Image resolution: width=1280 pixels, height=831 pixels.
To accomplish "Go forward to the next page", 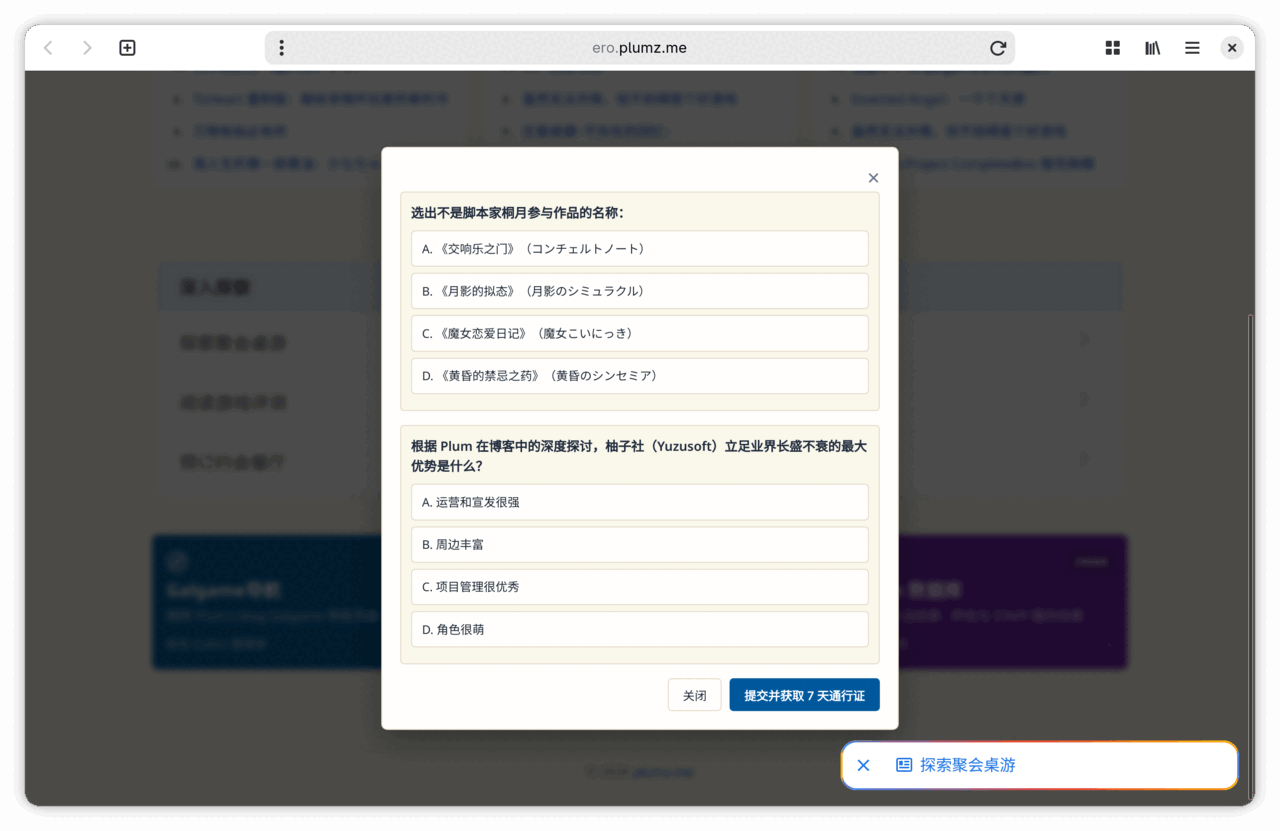I will (x=87, y=48).
